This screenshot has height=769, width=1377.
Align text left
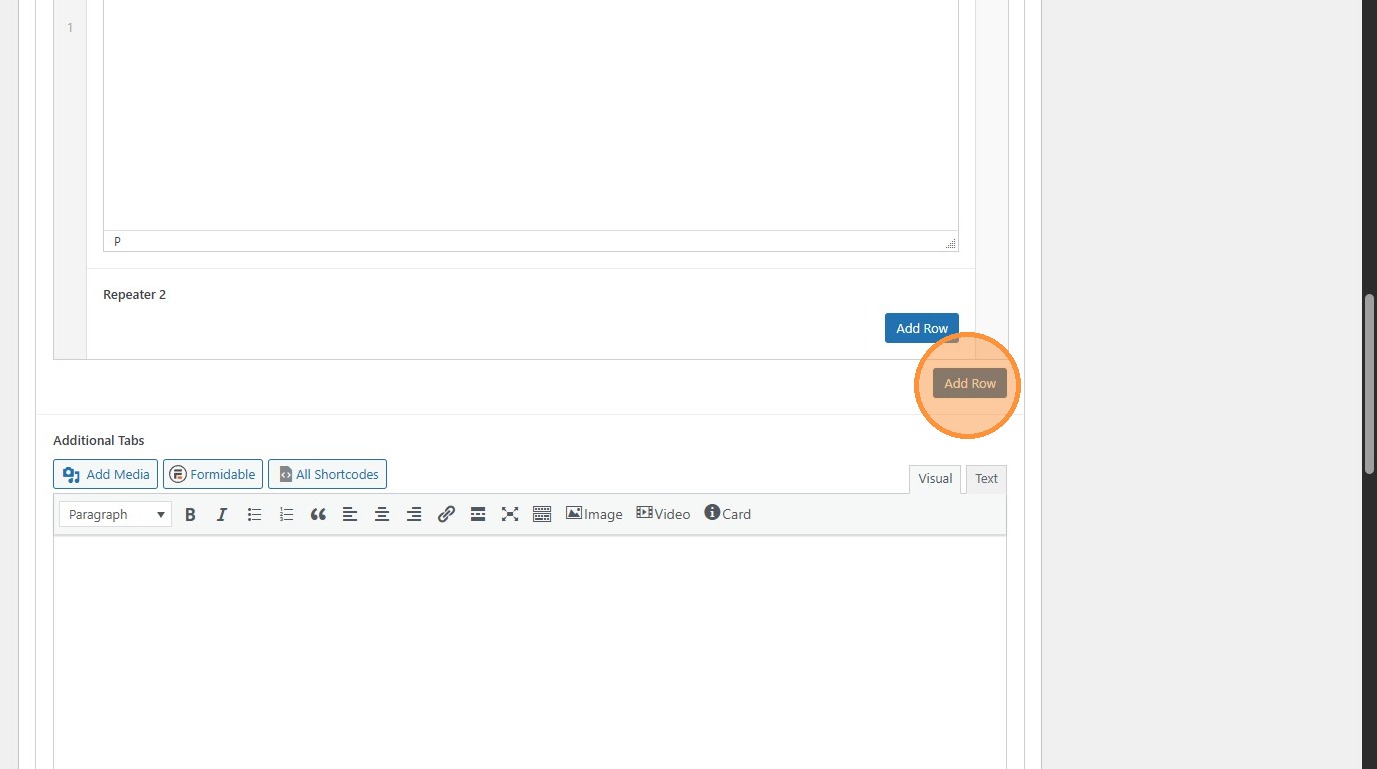click(350, 514)
